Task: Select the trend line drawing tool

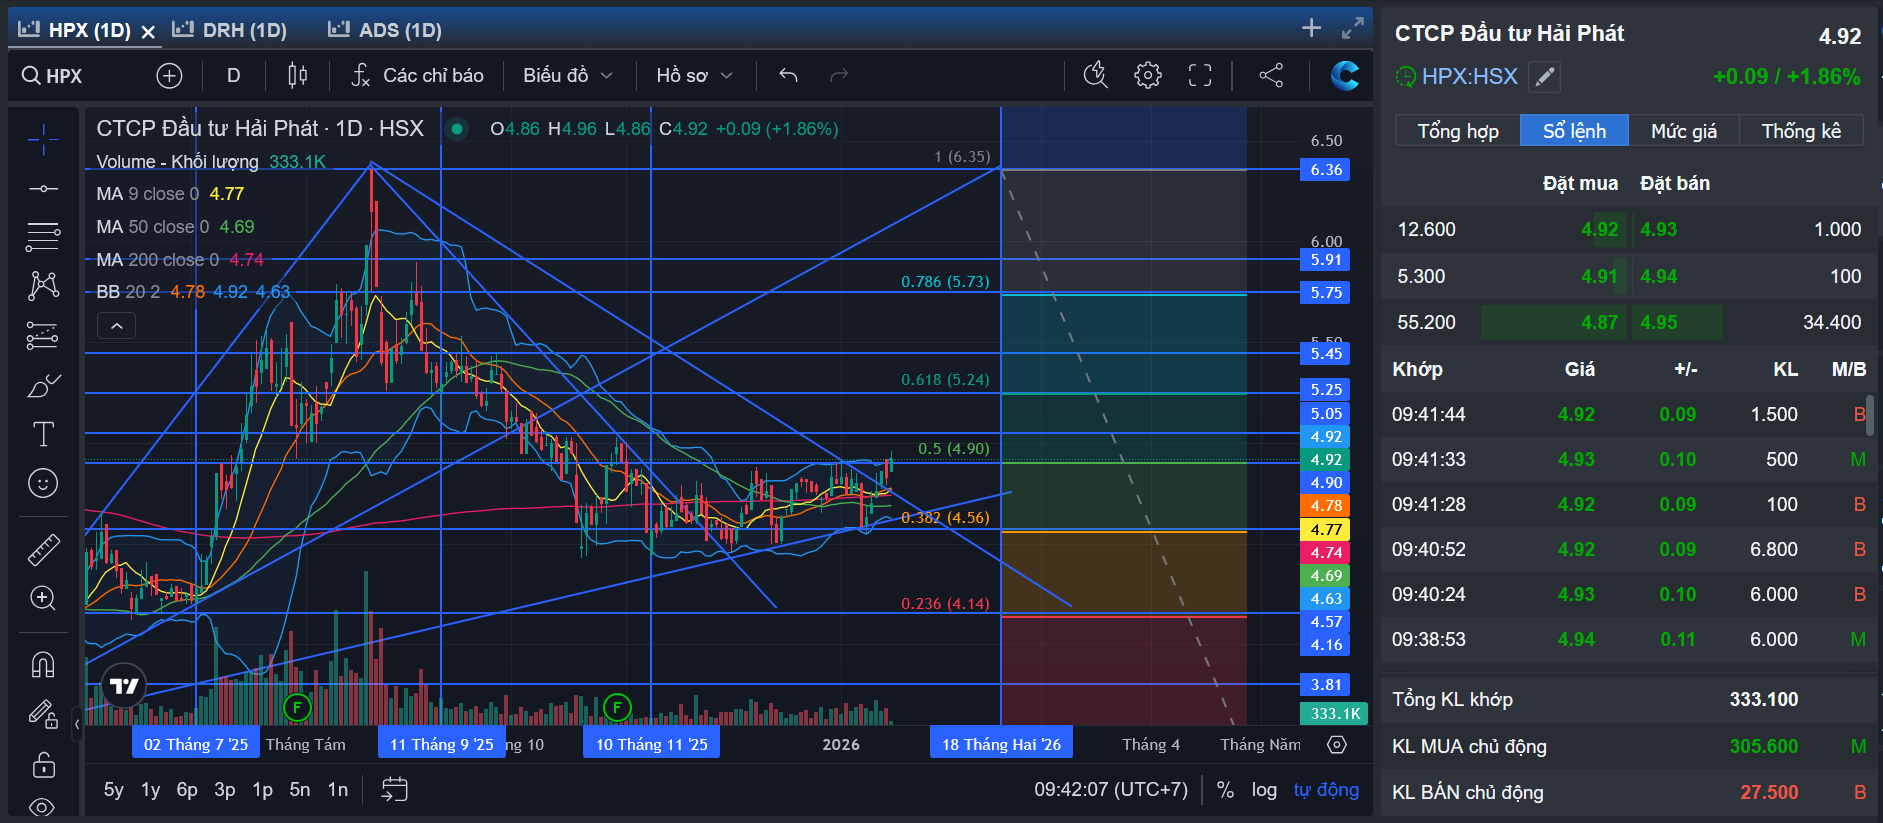Action: point(43,189)
